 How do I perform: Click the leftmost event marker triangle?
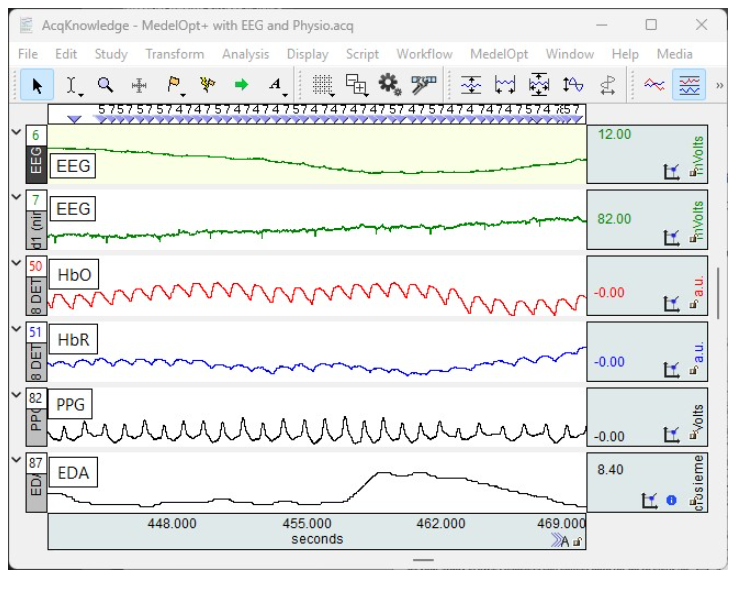point(73,119)
